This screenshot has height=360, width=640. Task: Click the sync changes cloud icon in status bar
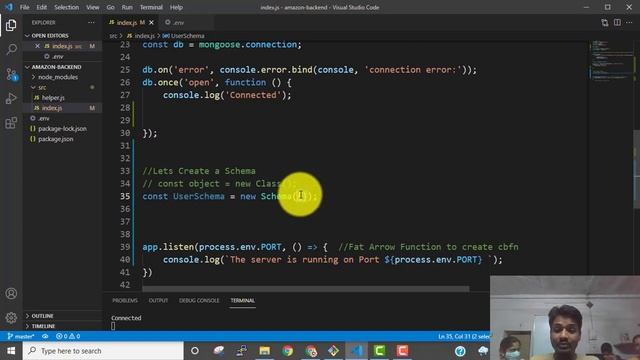(x=45, y=336)
